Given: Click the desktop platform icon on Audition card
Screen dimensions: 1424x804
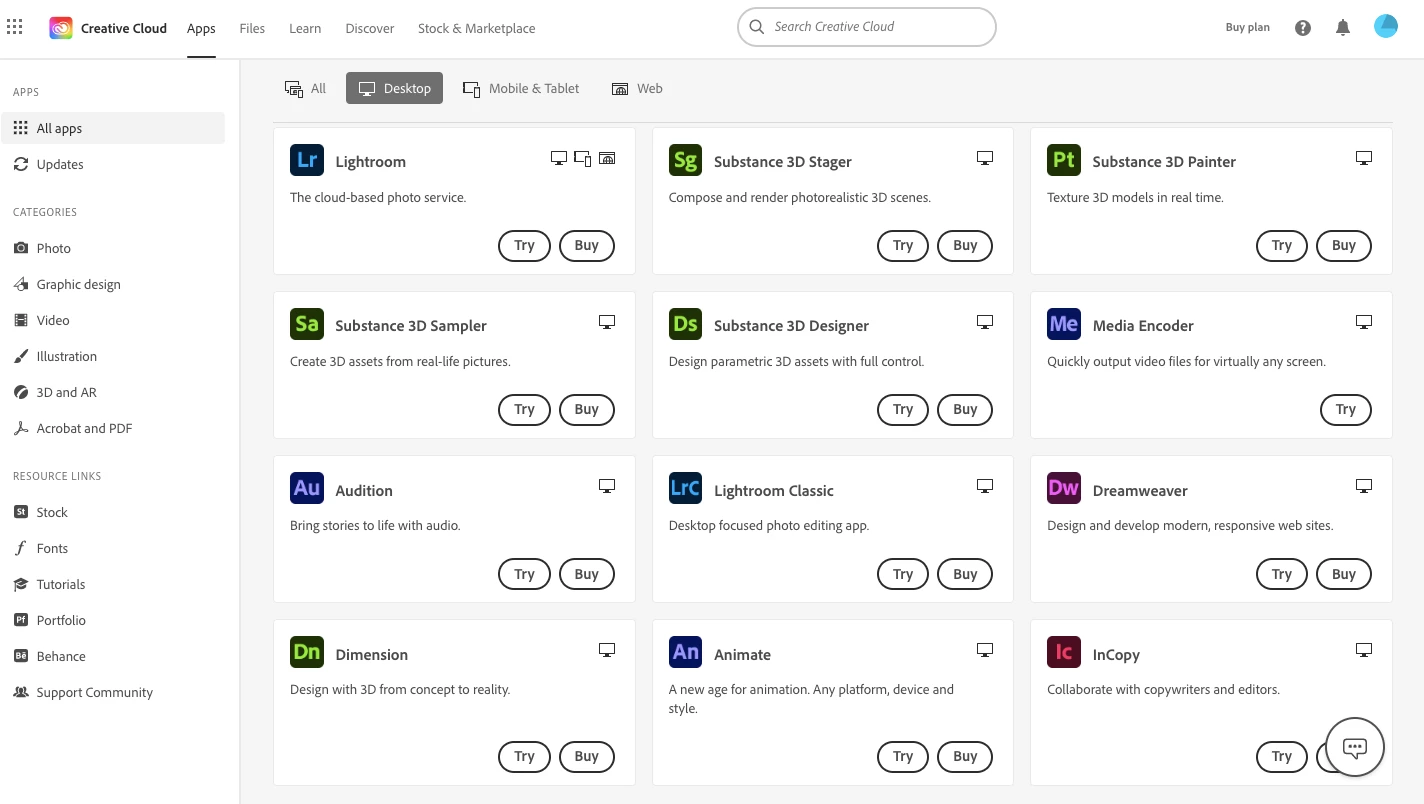Looking at the screenshot, I should pyautogui.click(x=607, y=486).
